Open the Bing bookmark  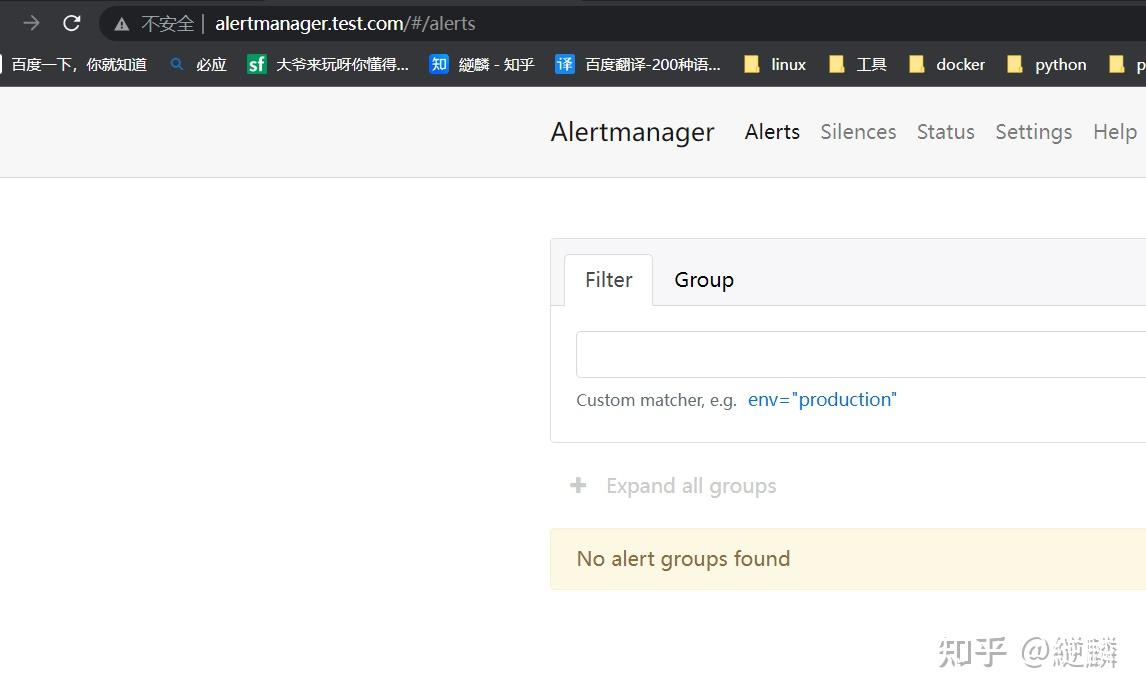198,64
